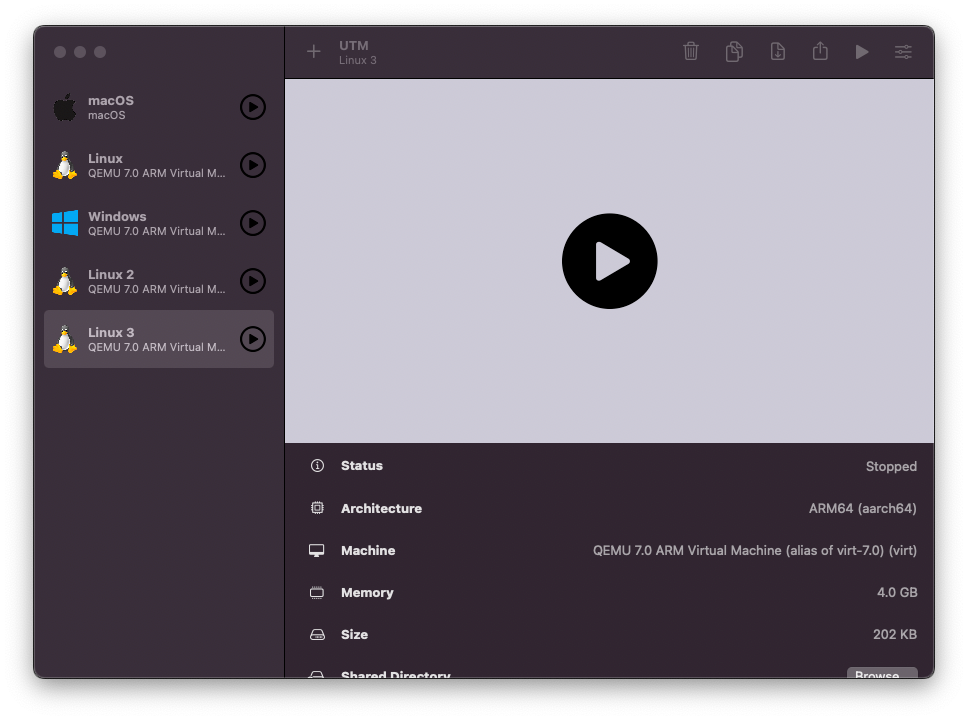This screenshot has width=968, height=720.
Task: Click the plus icon to create a VM
Action: [x=314, y=51]
